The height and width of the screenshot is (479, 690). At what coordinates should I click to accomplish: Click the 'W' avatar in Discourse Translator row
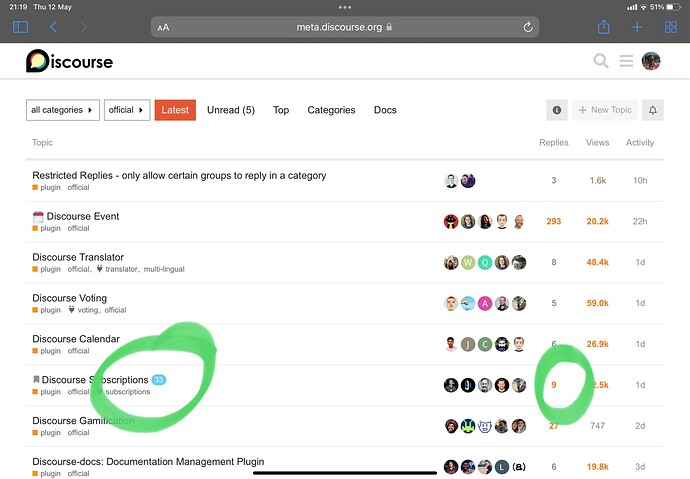(468, 263)
